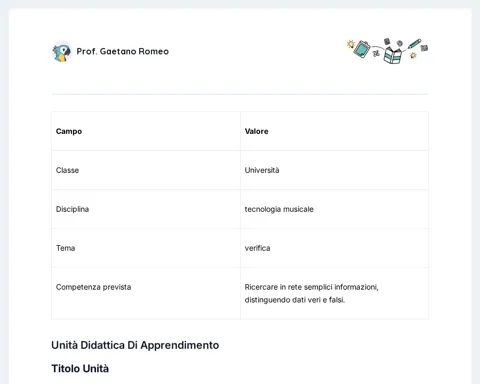This screenshot has height=384, width=480.
Task: Click the school supplies illustration
Action: coord(387,51)
